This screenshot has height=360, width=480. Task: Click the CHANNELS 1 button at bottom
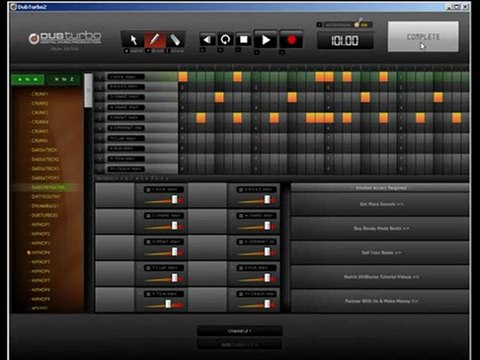coord(240,331)
